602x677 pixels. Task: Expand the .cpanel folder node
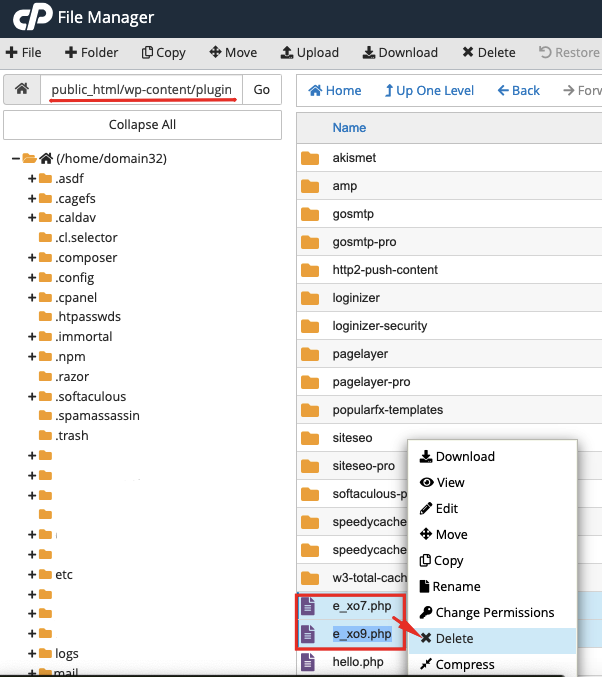(x=32, y=297)
